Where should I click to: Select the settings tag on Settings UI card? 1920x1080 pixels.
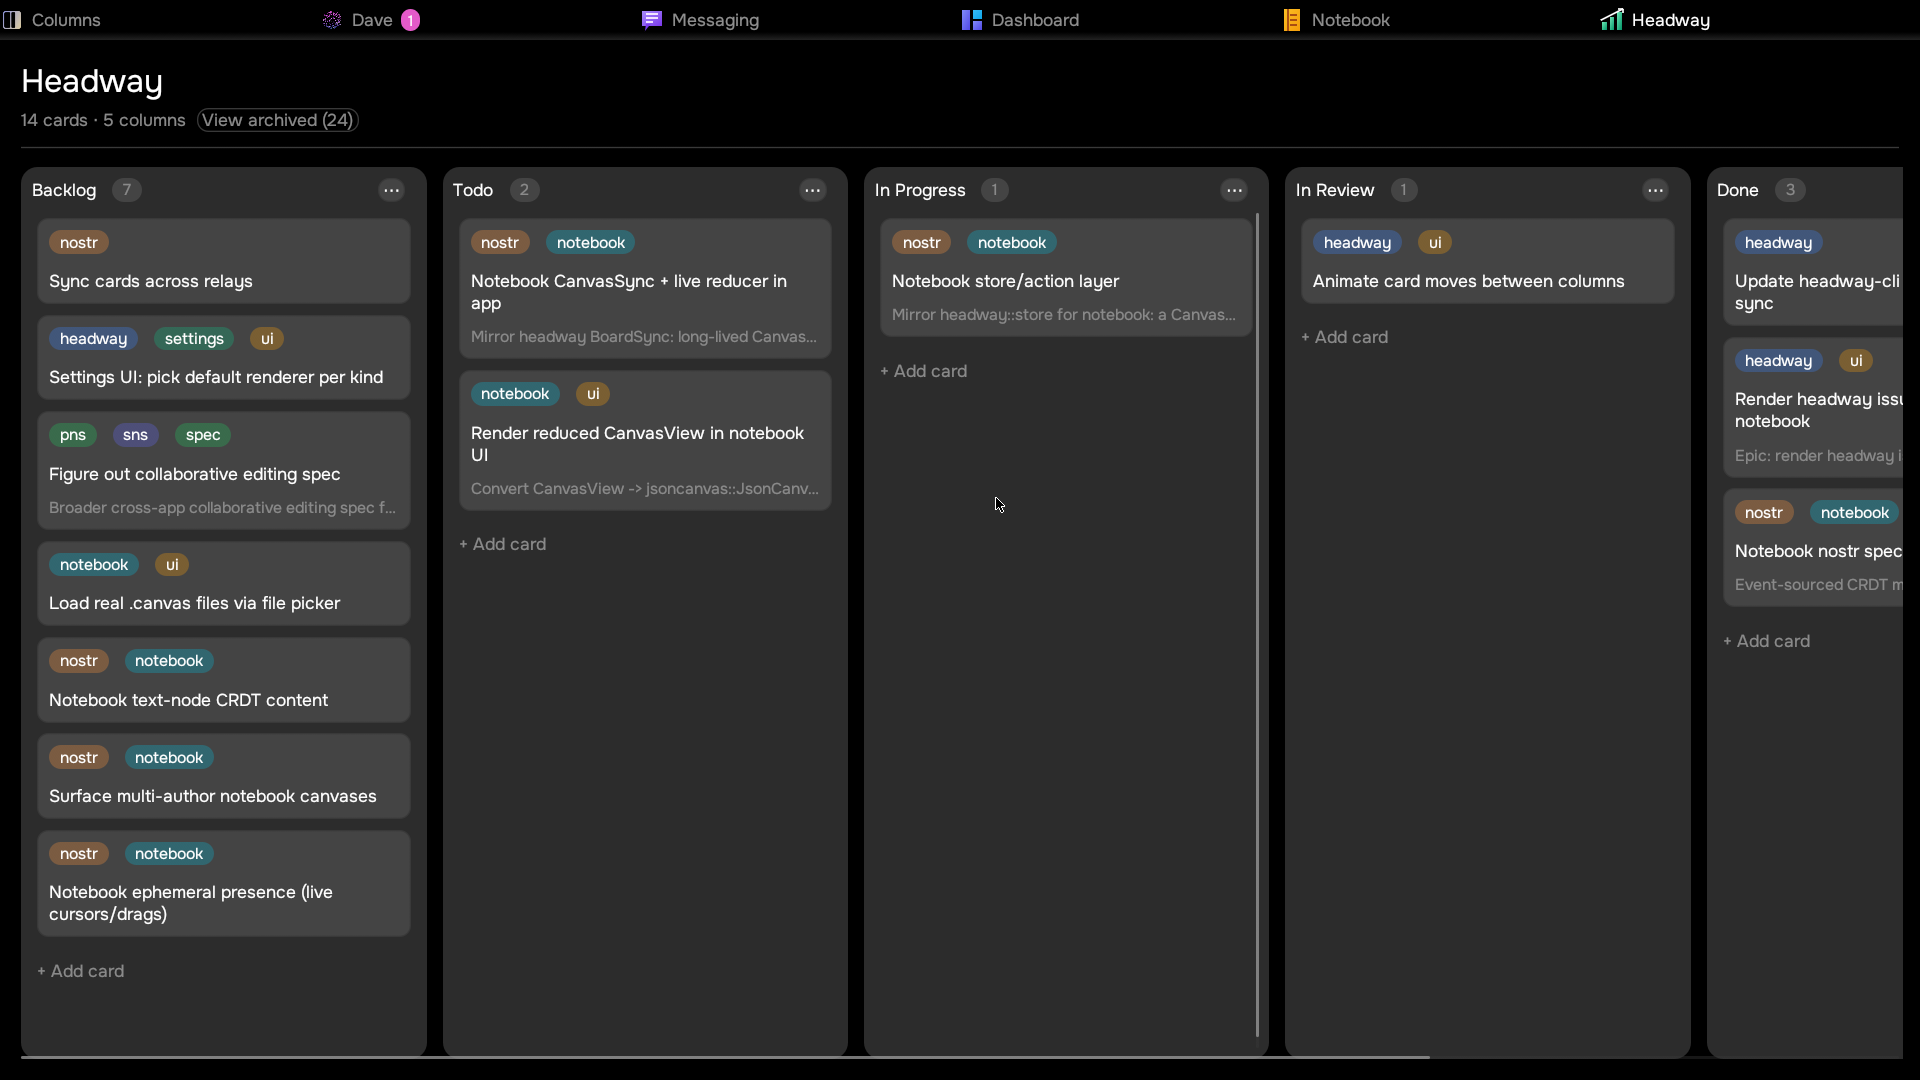pyautogui.click(x=194, y=339)
